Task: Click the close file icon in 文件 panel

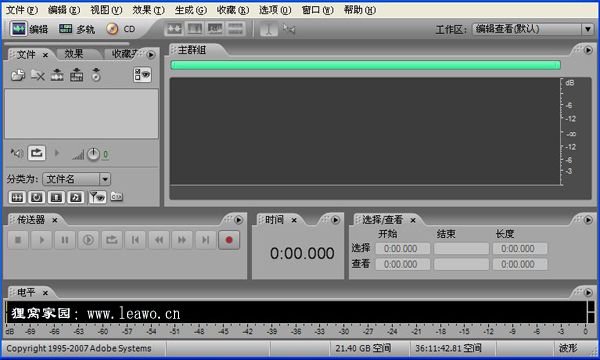Action: point(38,75)
